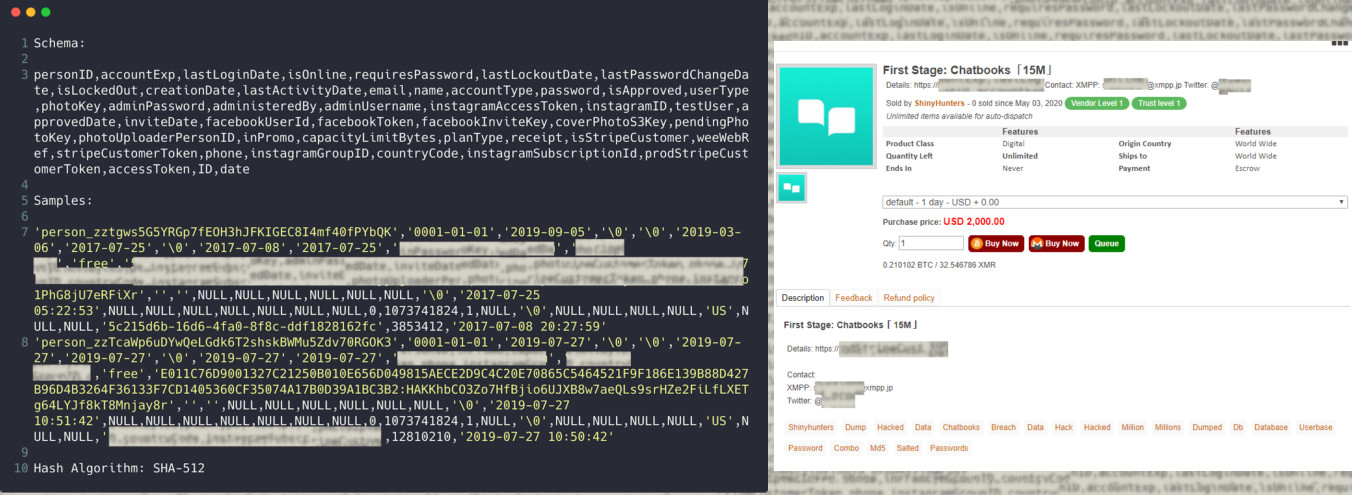Select the Dumped tag
The image size is (1352, 495).
(1206, 427)
